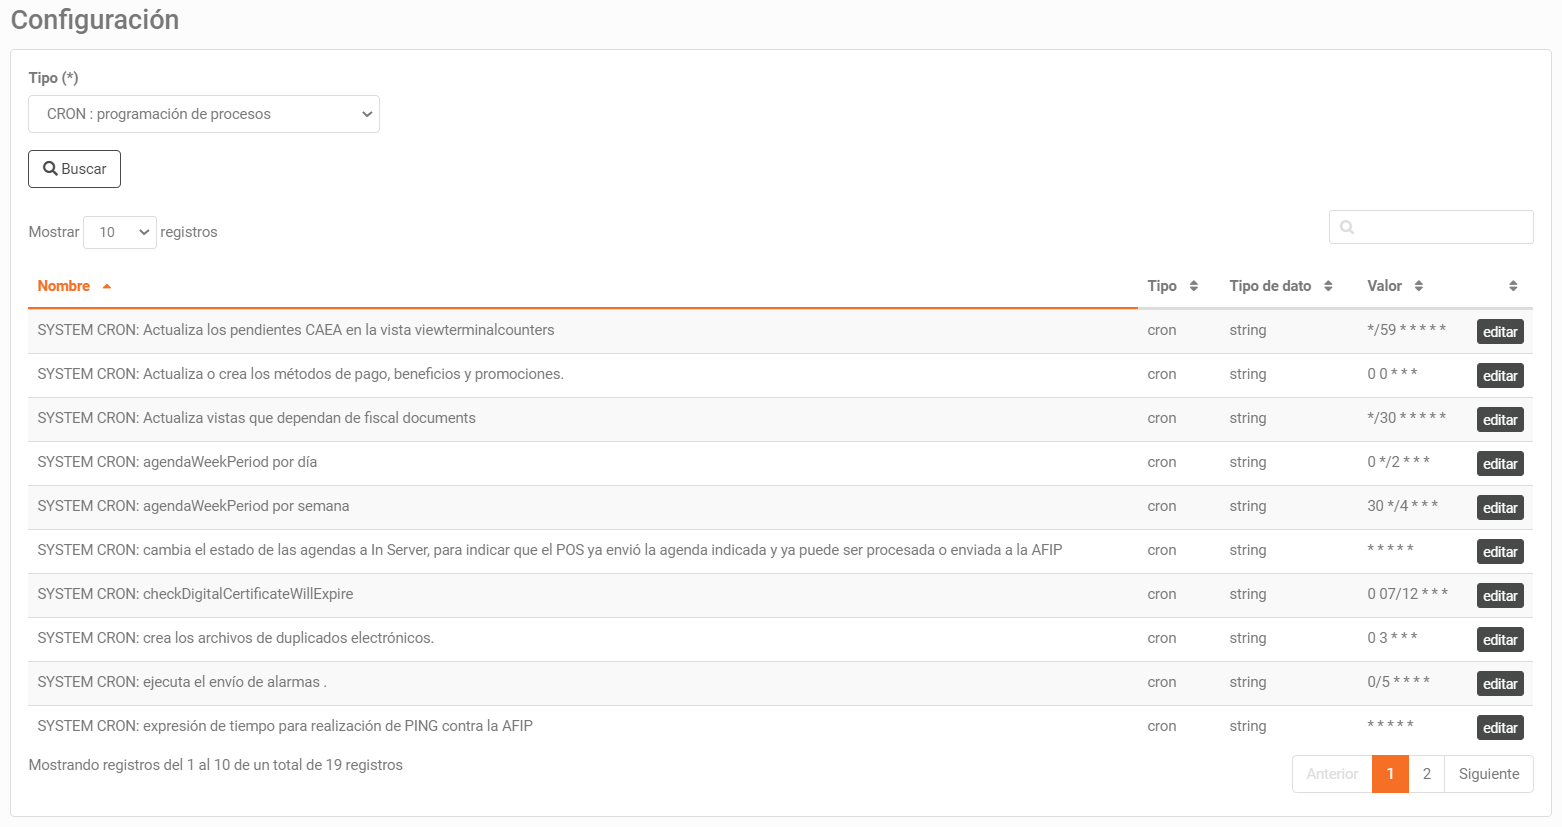The image size is (1562, 827).
Task: Select 'SYSTEM CRON: checkDigitalCertificateWillExpire' name text
Action: click(x=196, y=594)
